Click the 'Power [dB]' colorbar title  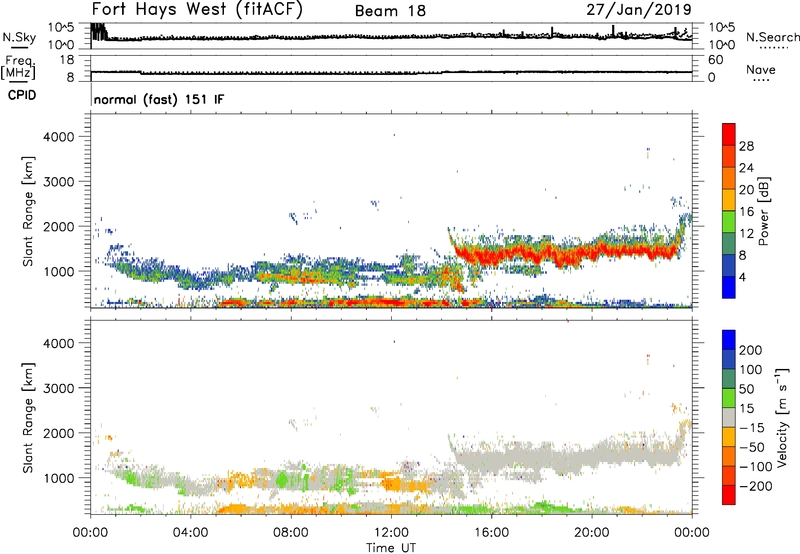764,211
